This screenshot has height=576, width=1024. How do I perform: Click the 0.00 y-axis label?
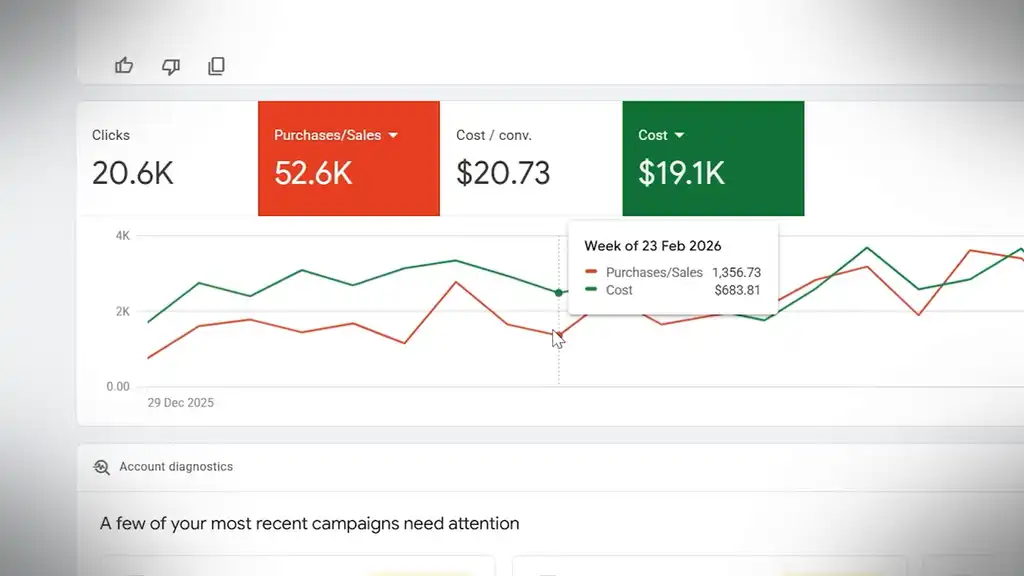(x=118, y=387)
